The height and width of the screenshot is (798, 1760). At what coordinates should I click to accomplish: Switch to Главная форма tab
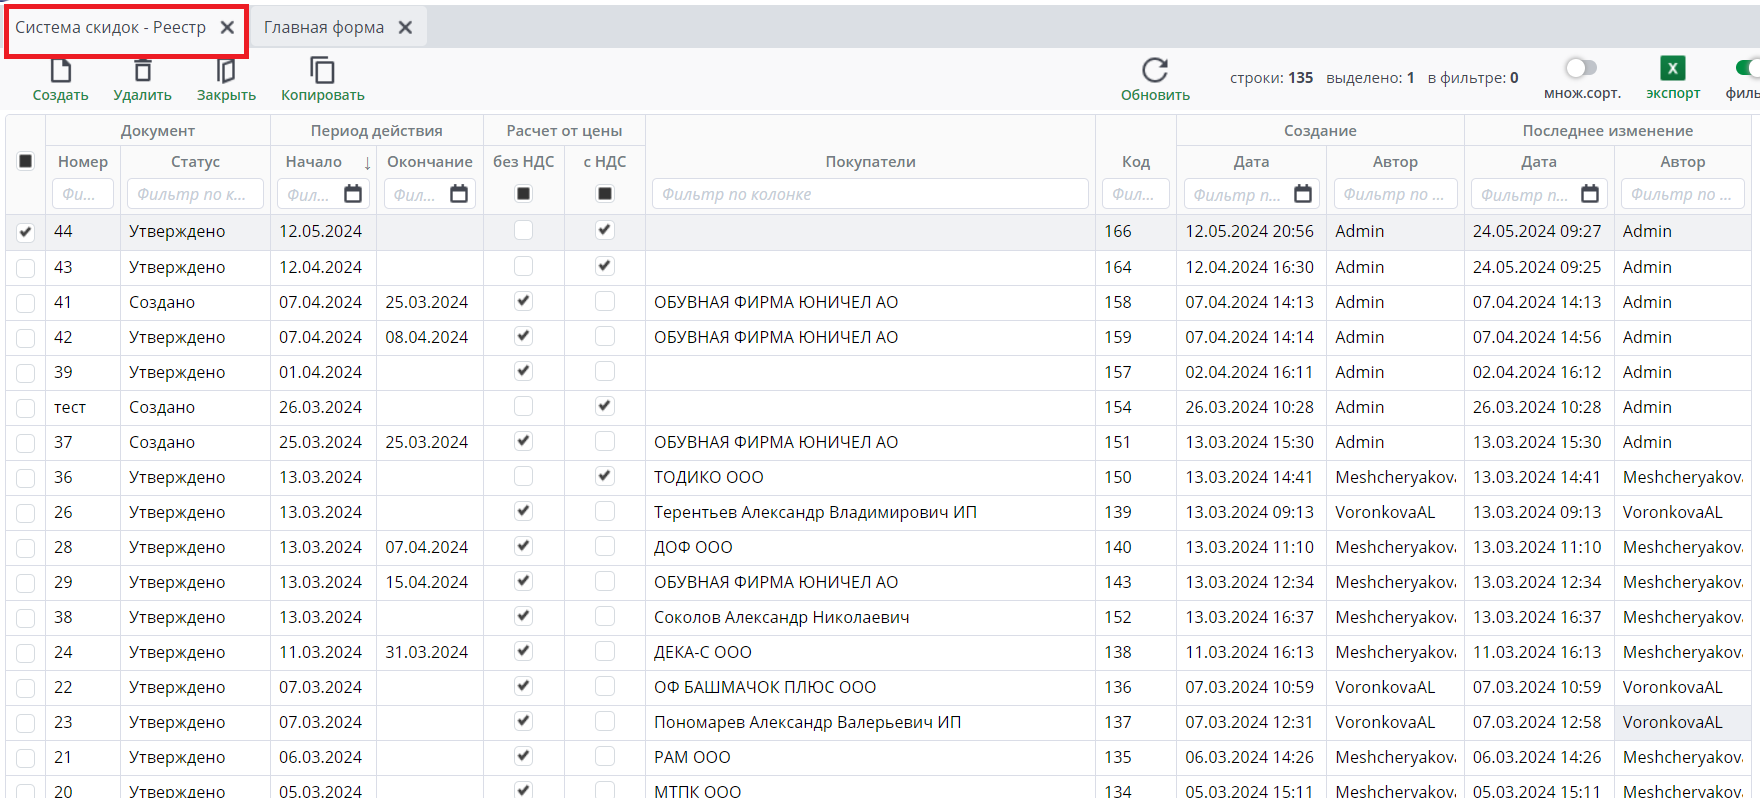323,28
